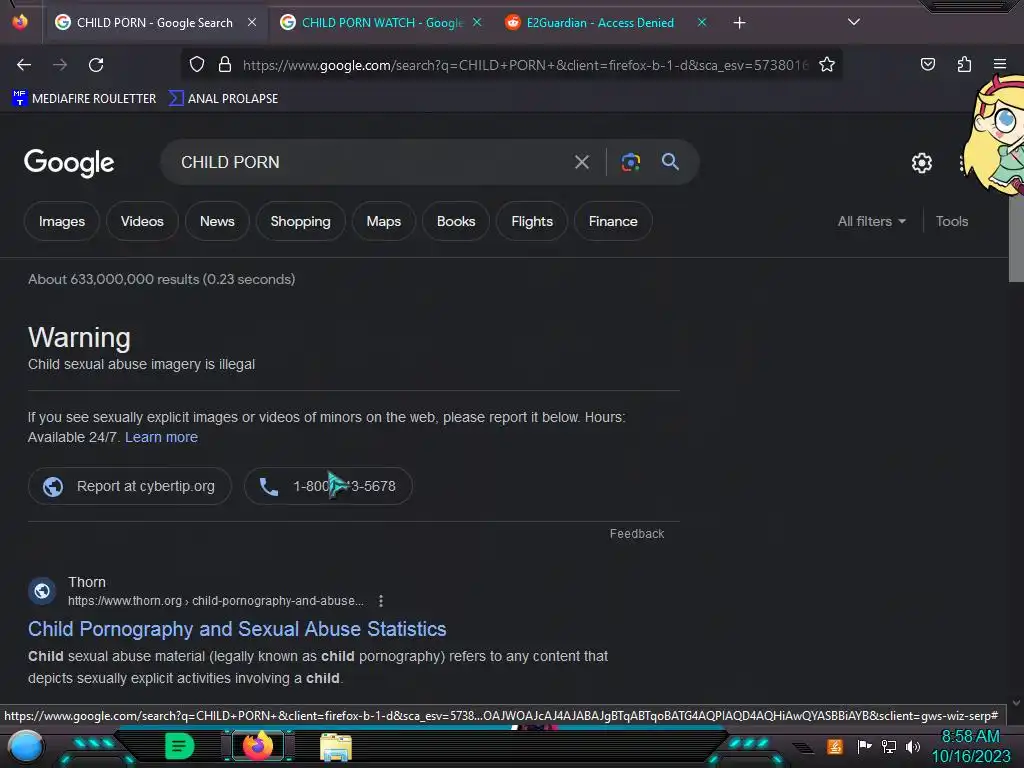
Task: Open Firefox View from the tab bar logo
Action: (x=20, y=22)
